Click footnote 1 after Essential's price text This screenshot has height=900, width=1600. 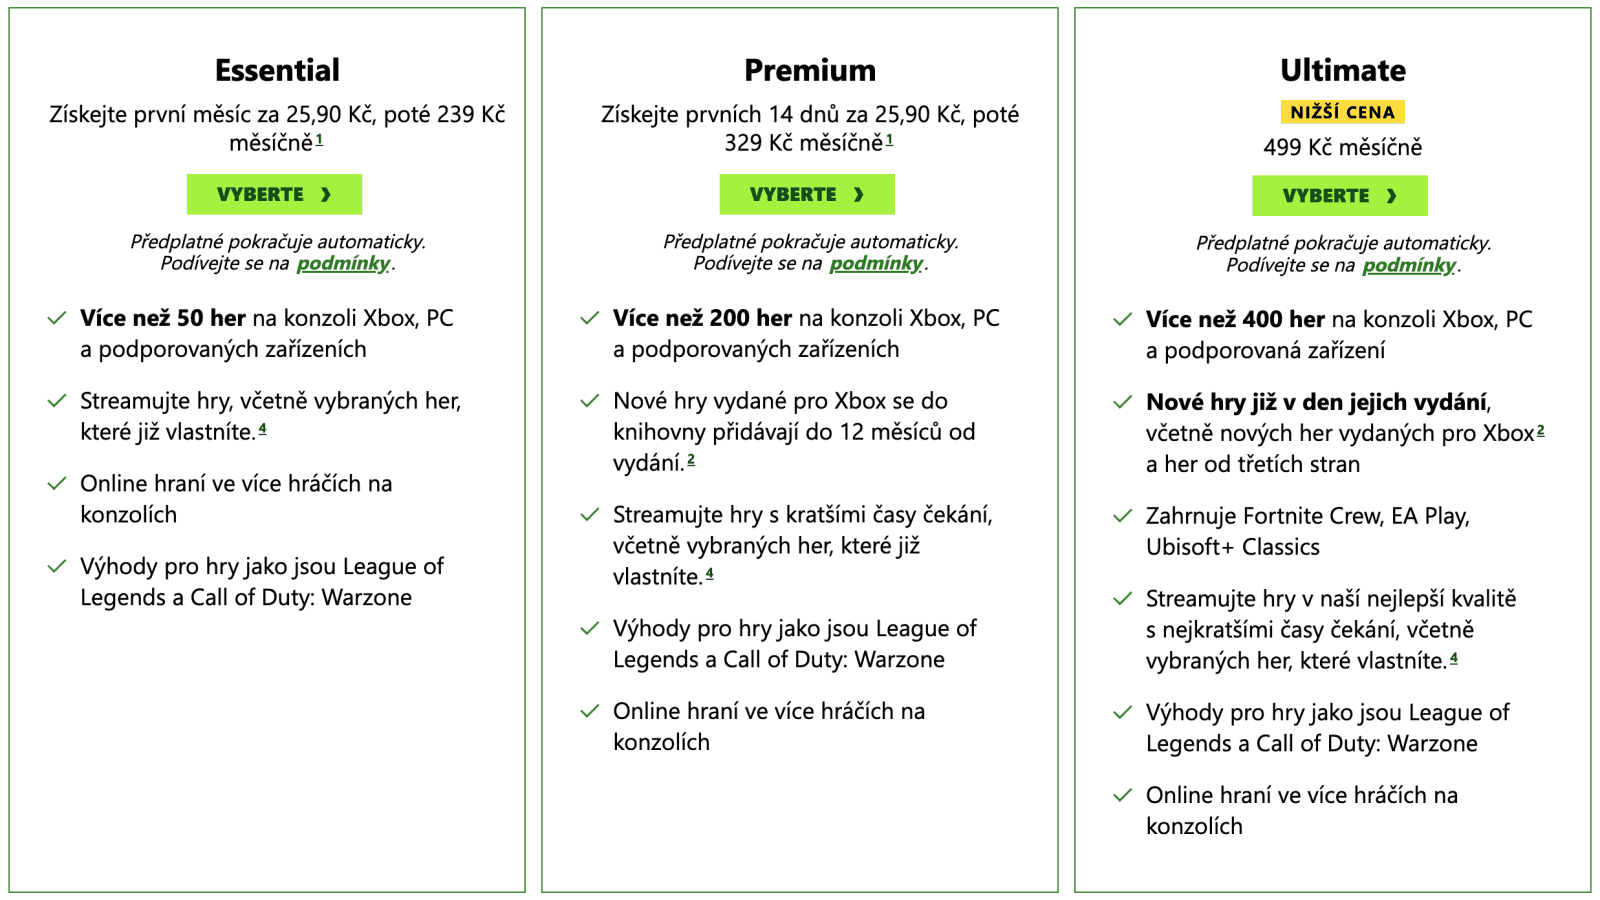(320, 142)
